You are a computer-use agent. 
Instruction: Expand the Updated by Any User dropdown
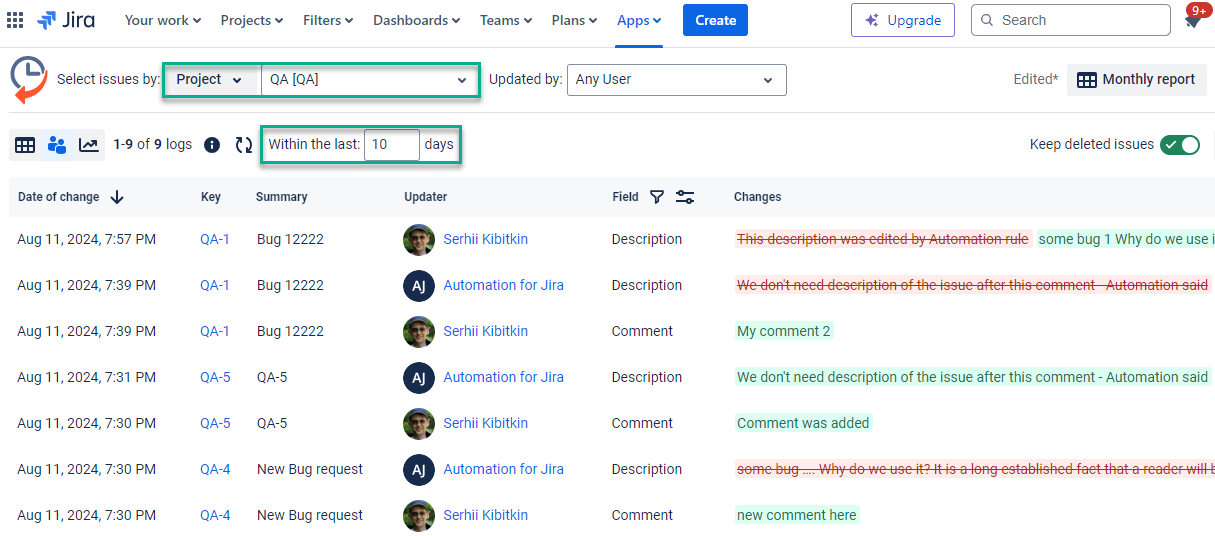pos(676,80)
